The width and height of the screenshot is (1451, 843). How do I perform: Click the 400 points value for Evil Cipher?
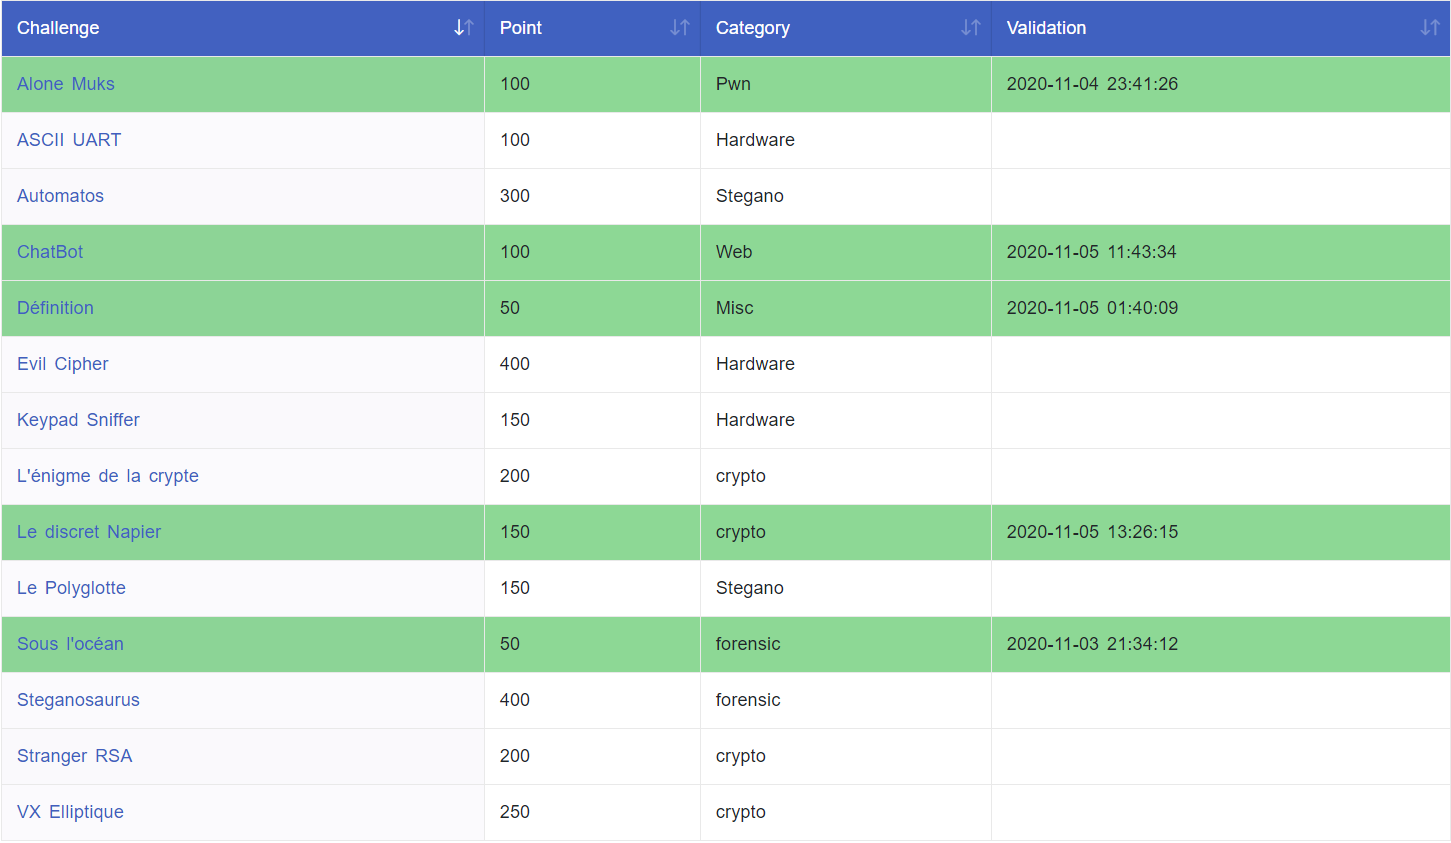point(515,364)
